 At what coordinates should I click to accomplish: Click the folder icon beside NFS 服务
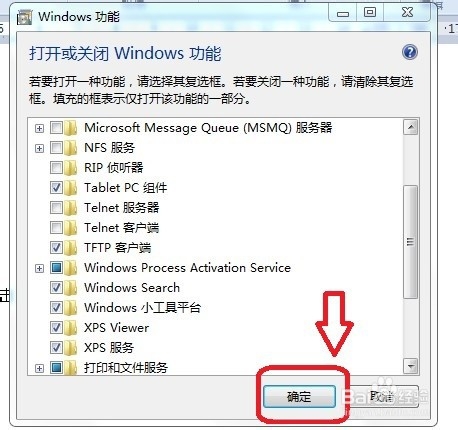tap(71, 148)
